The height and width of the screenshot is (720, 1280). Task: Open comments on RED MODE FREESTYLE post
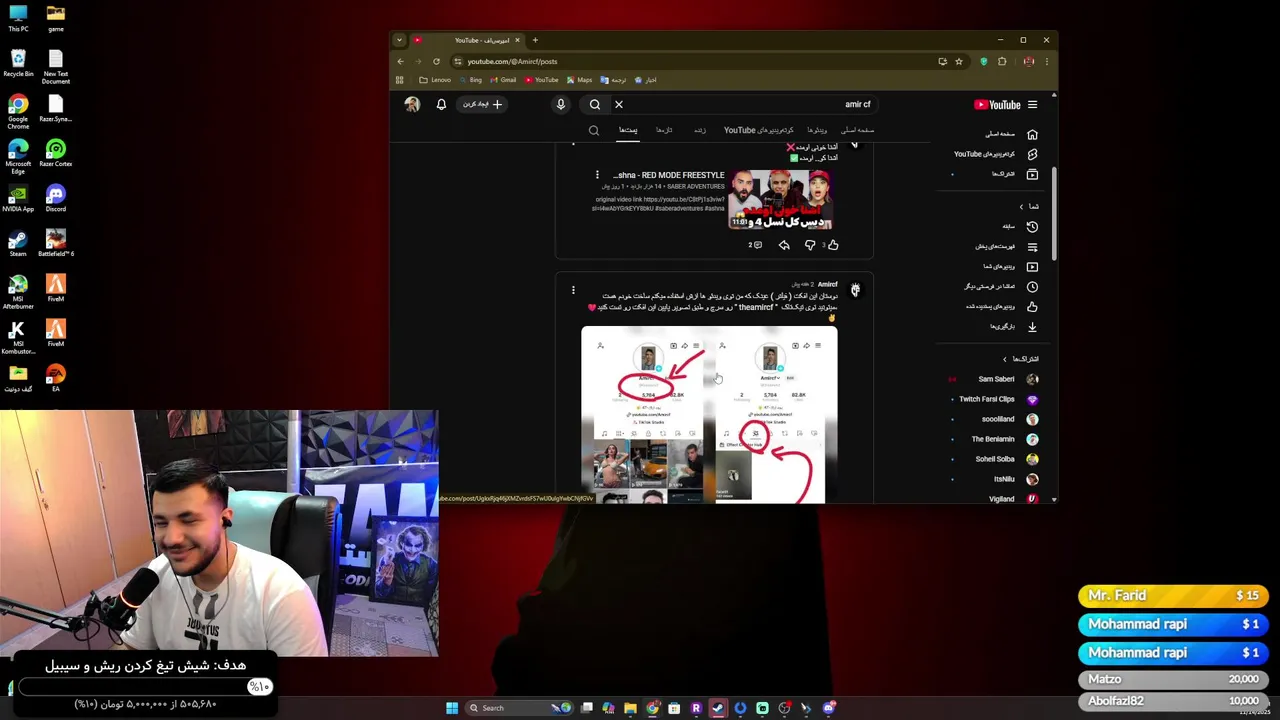(x=755, y=245)
